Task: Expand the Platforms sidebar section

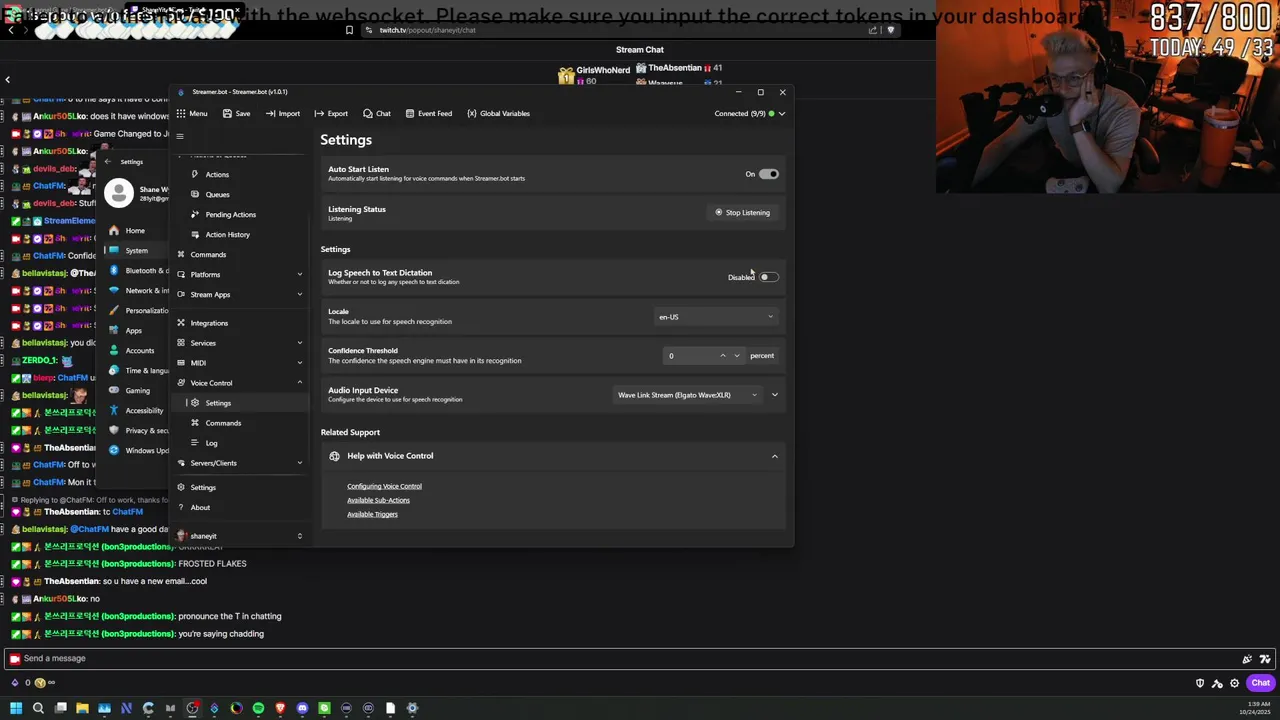Action: coord(240,274)
